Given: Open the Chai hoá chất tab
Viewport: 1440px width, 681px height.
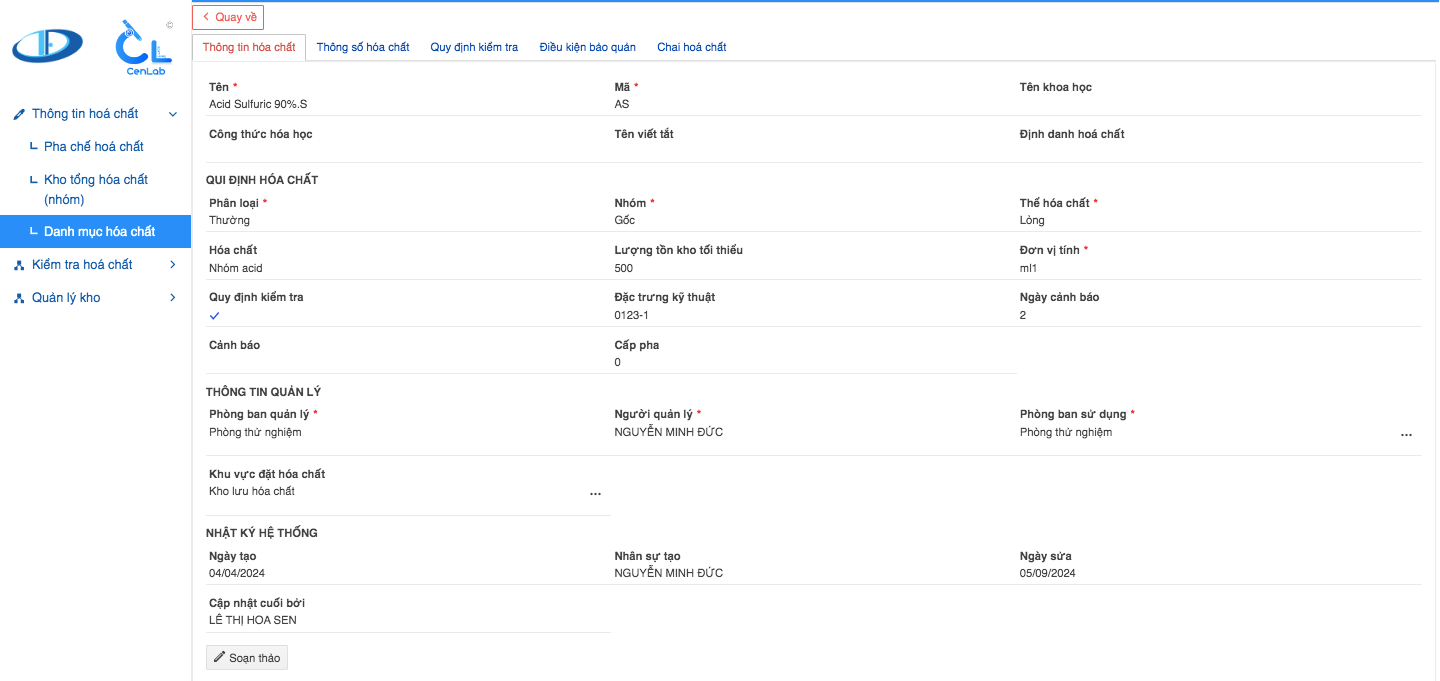Looking at the screenshot, I should coord(691,47).
